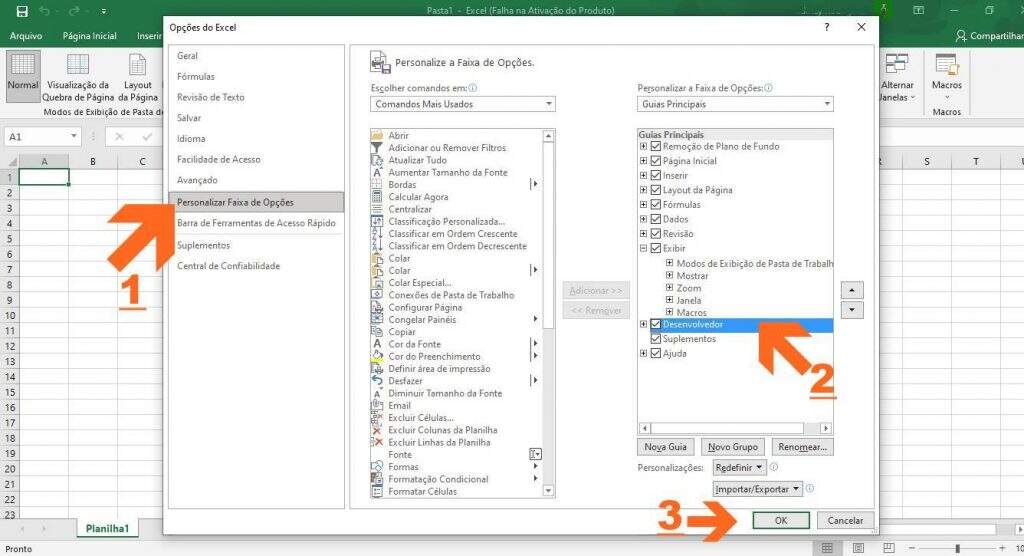This screenshot has width=1024, height=556.
Task: Toggle the Desenvolvedor checkbox
Action: pyautogui.click(x=656, y=324)
